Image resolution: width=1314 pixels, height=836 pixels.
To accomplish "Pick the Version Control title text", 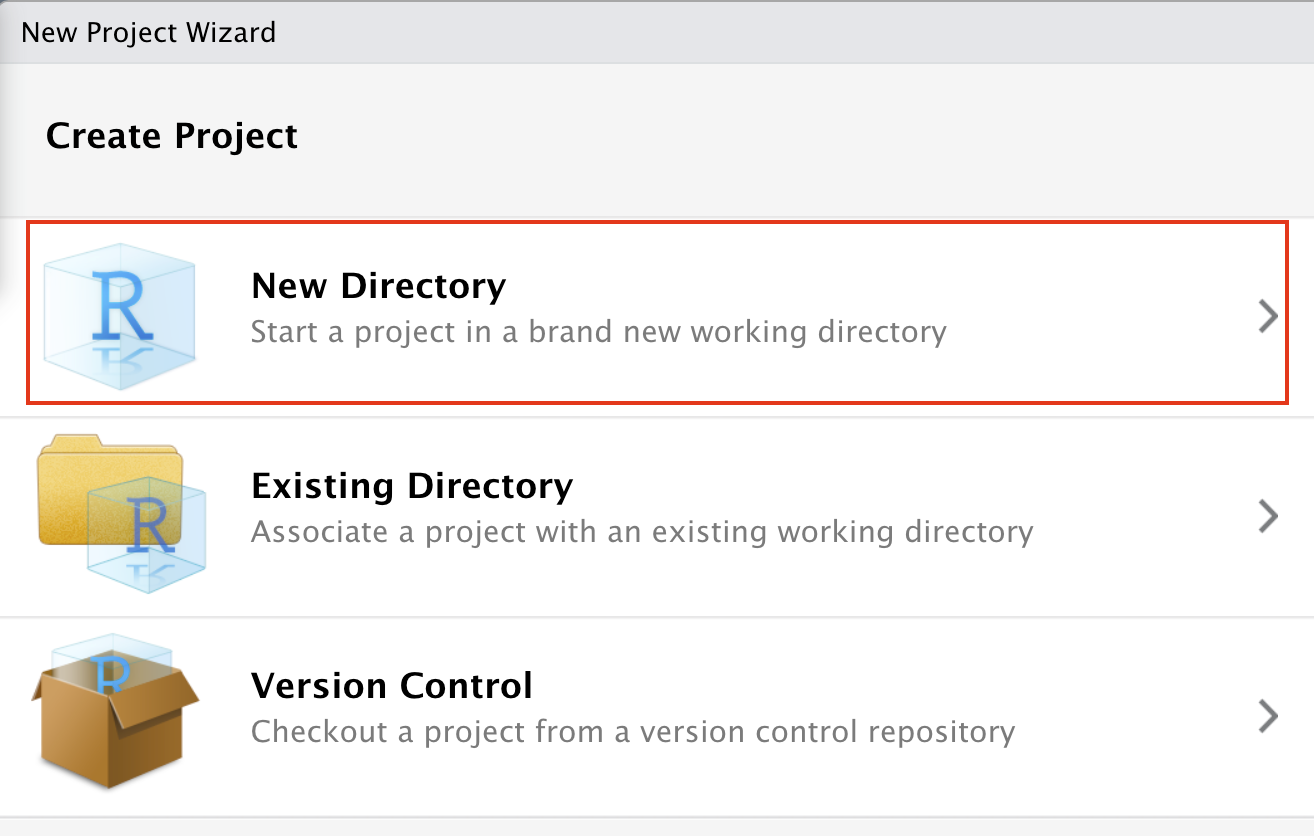I will coord(391,686).
